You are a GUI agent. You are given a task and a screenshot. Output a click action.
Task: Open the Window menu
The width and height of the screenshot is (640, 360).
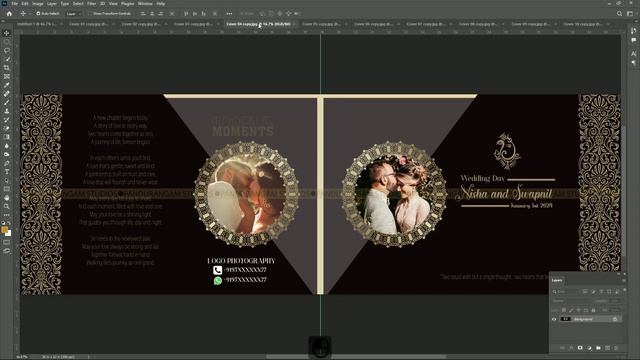145,4
